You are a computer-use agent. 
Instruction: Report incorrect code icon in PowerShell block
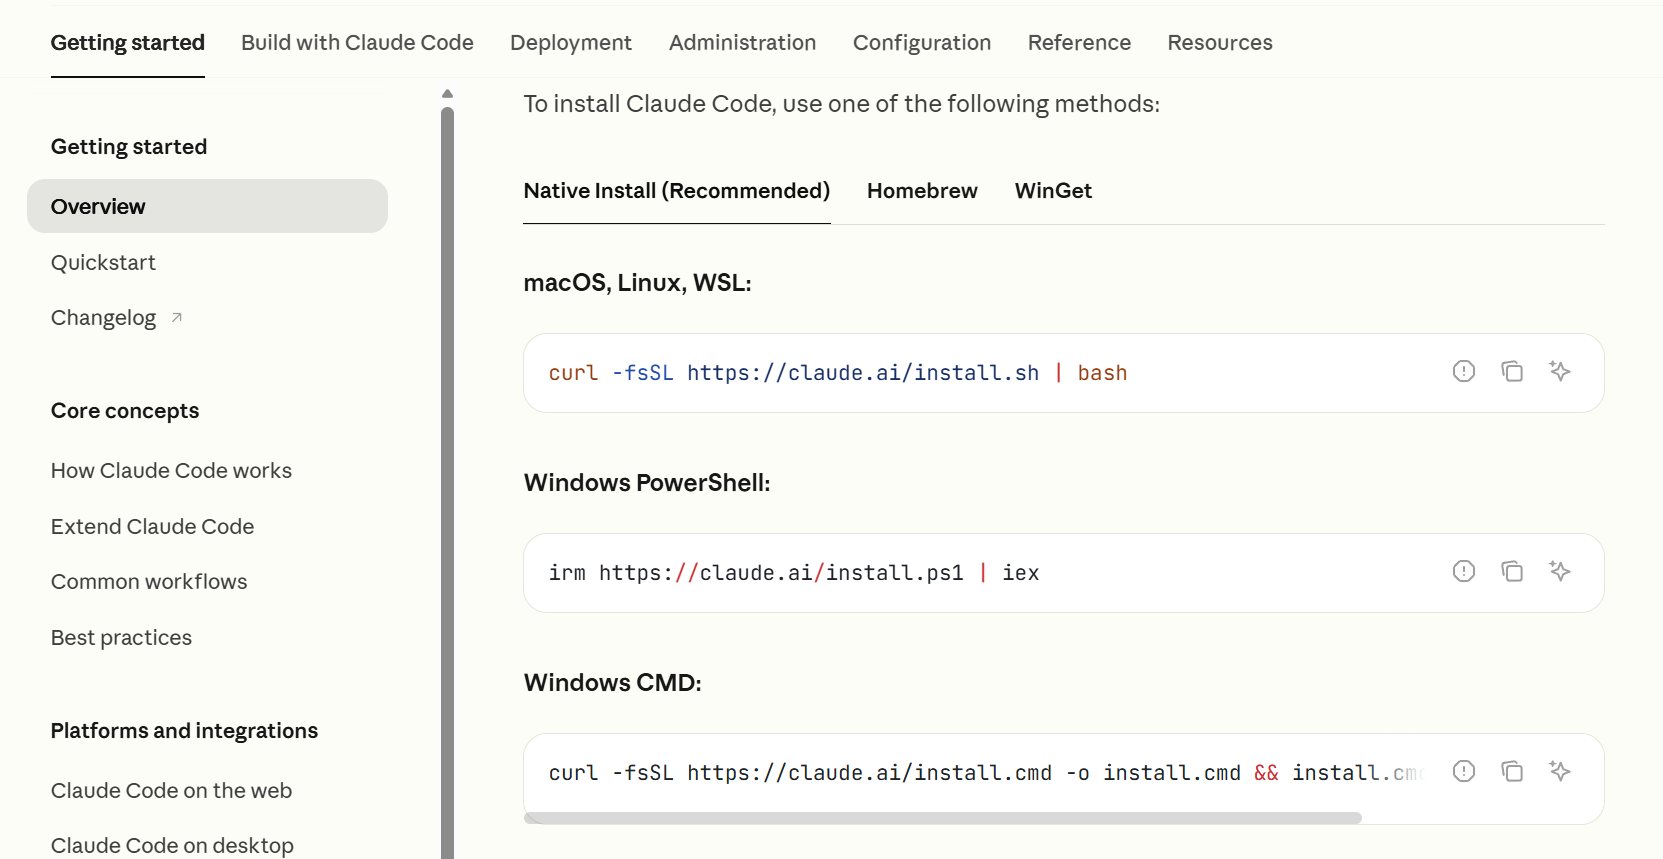1464,572
